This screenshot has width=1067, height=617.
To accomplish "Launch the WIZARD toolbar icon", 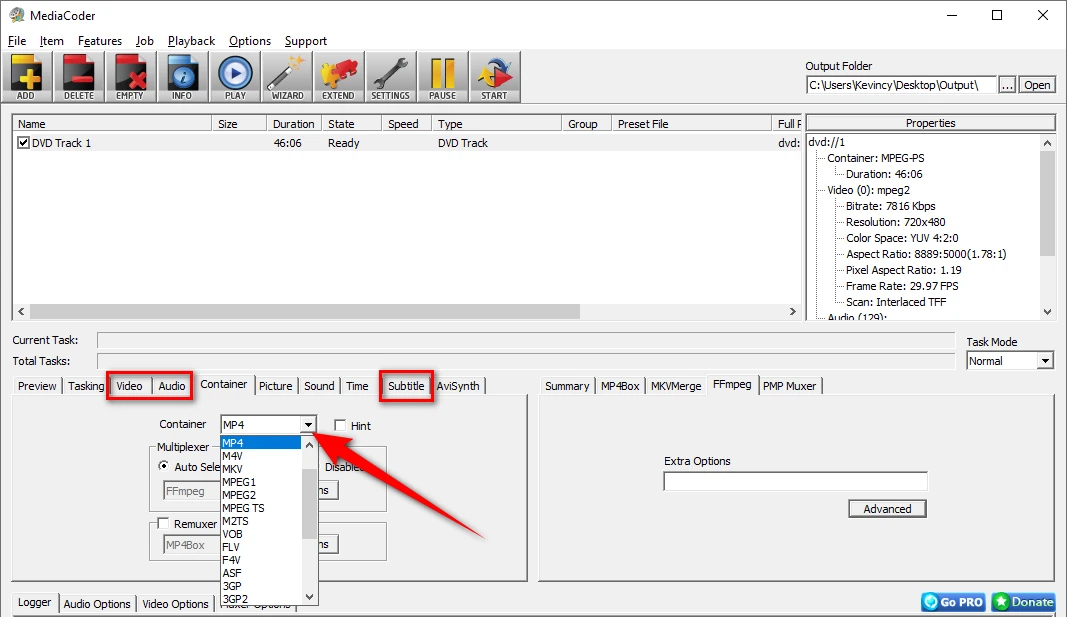I will click(x=287, y=77).
